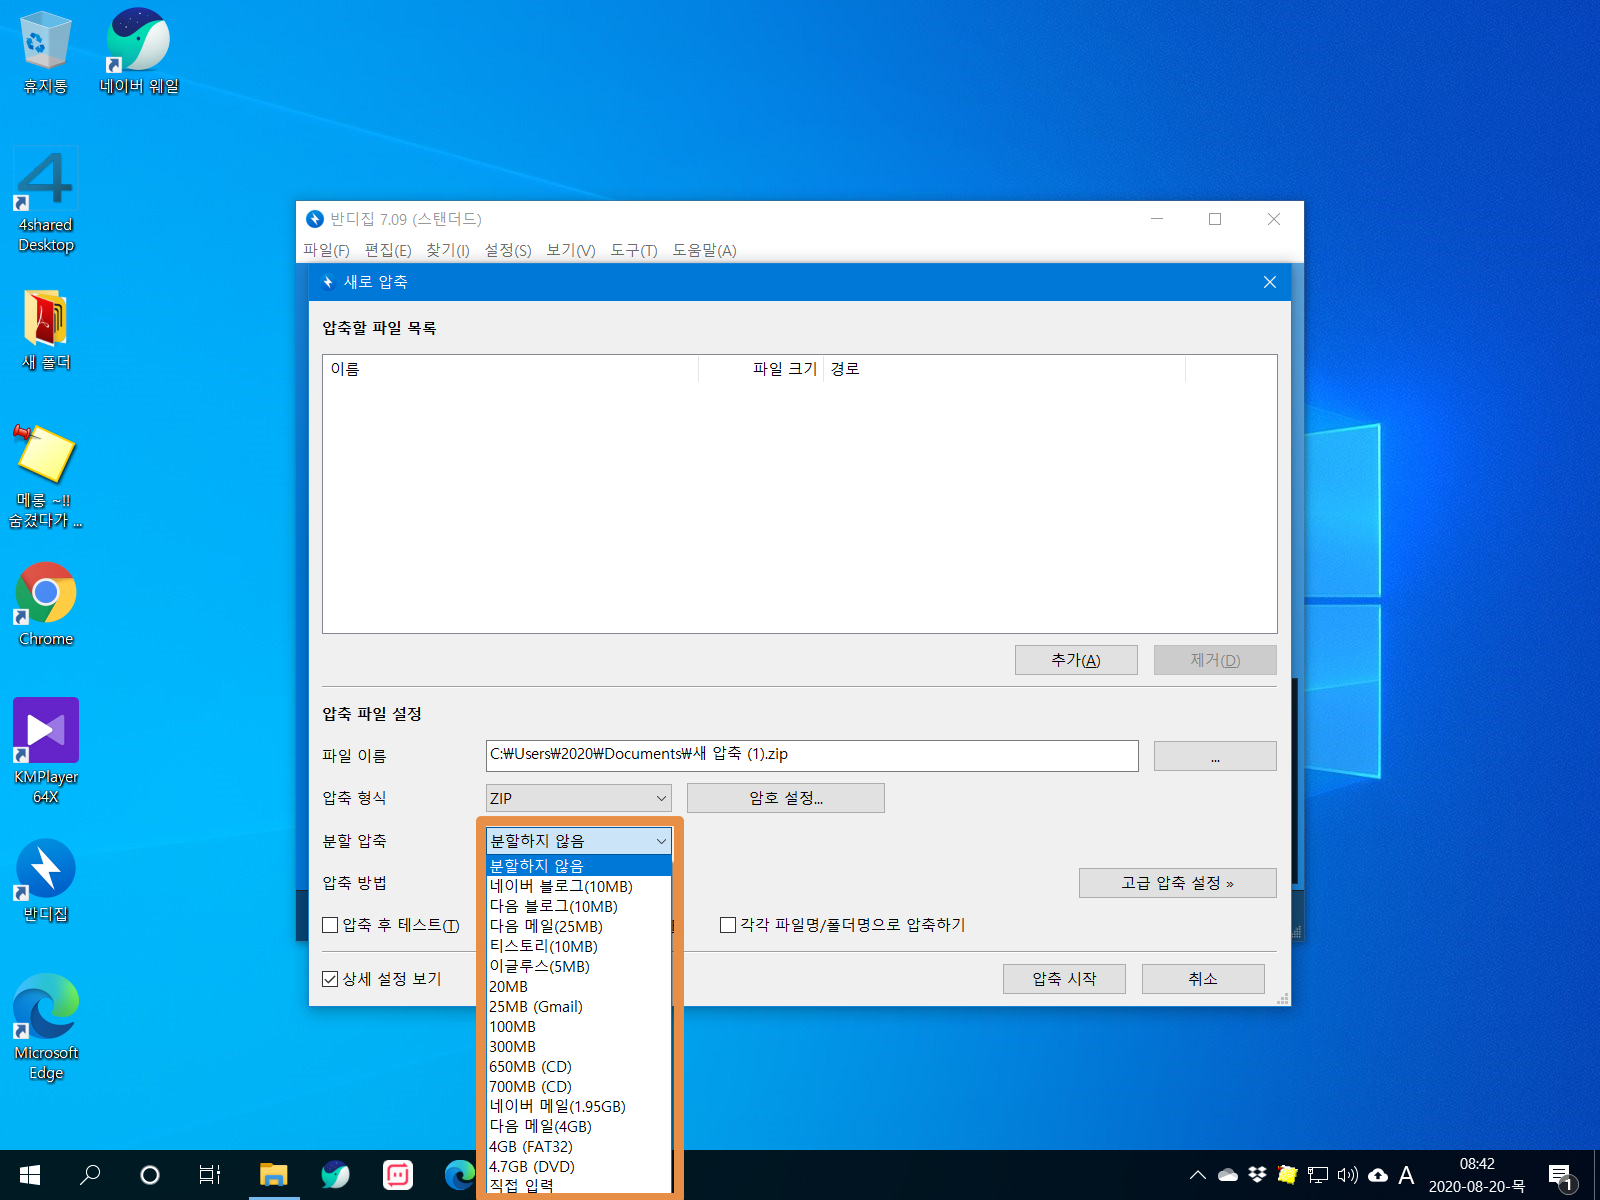Open the 압축 형식 ZIP dropdown
Viewport: 1600px width, 1200px height.
point(578,798)
